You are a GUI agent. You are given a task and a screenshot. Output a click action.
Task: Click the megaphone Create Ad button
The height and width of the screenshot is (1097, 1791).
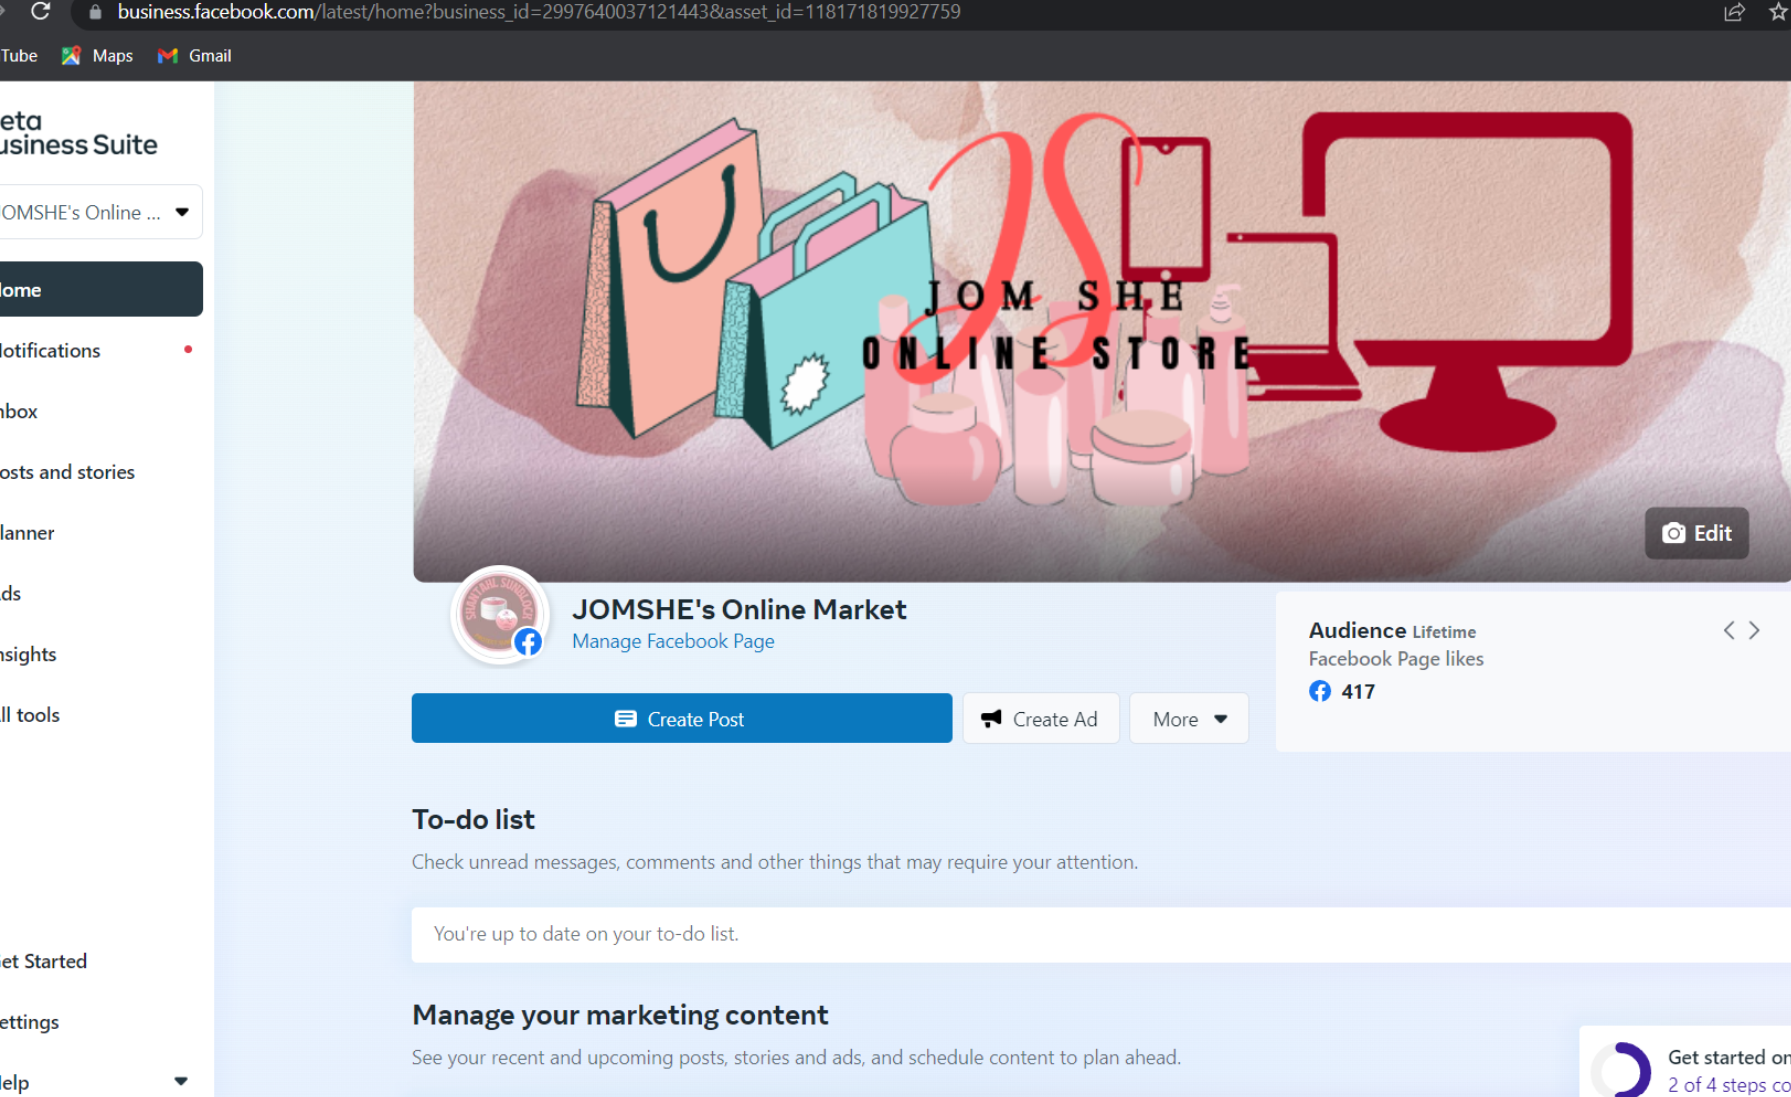[1040, 718]
